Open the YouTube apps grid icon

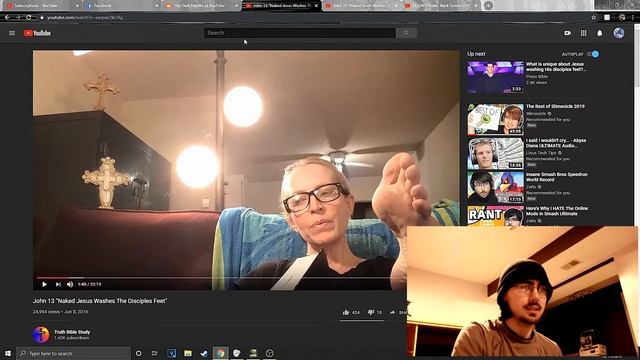(584, 33)
